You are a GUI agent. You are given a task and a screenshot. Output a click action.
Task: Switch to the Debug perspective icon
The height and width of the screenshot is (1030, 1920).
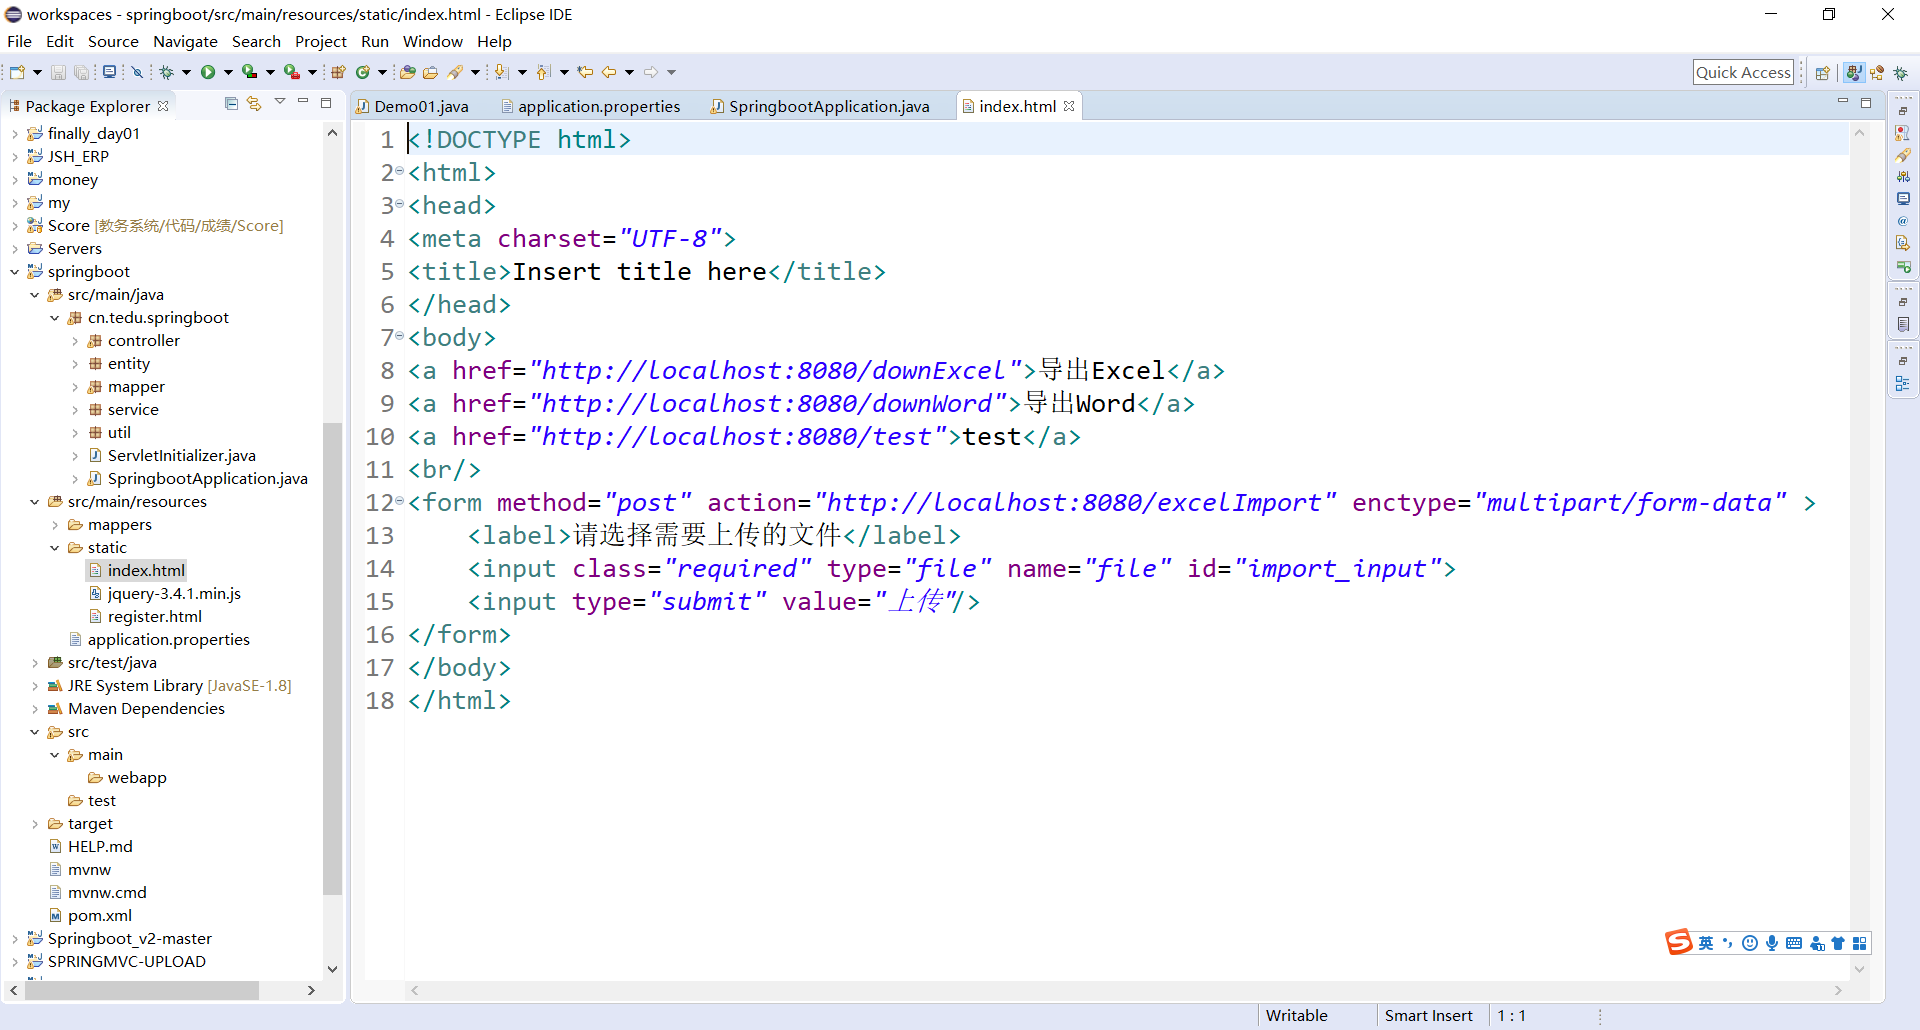pos(1901,73)
